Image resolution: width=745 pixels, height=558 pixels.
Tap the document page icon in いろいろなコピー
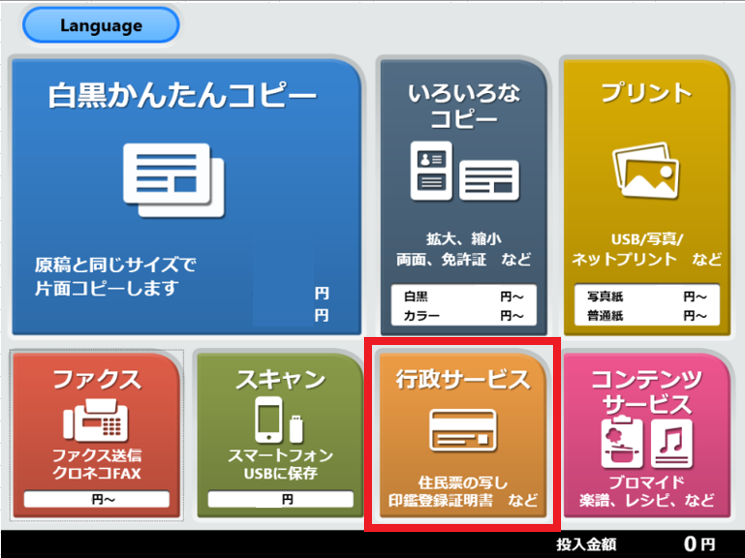pos(489,181)
